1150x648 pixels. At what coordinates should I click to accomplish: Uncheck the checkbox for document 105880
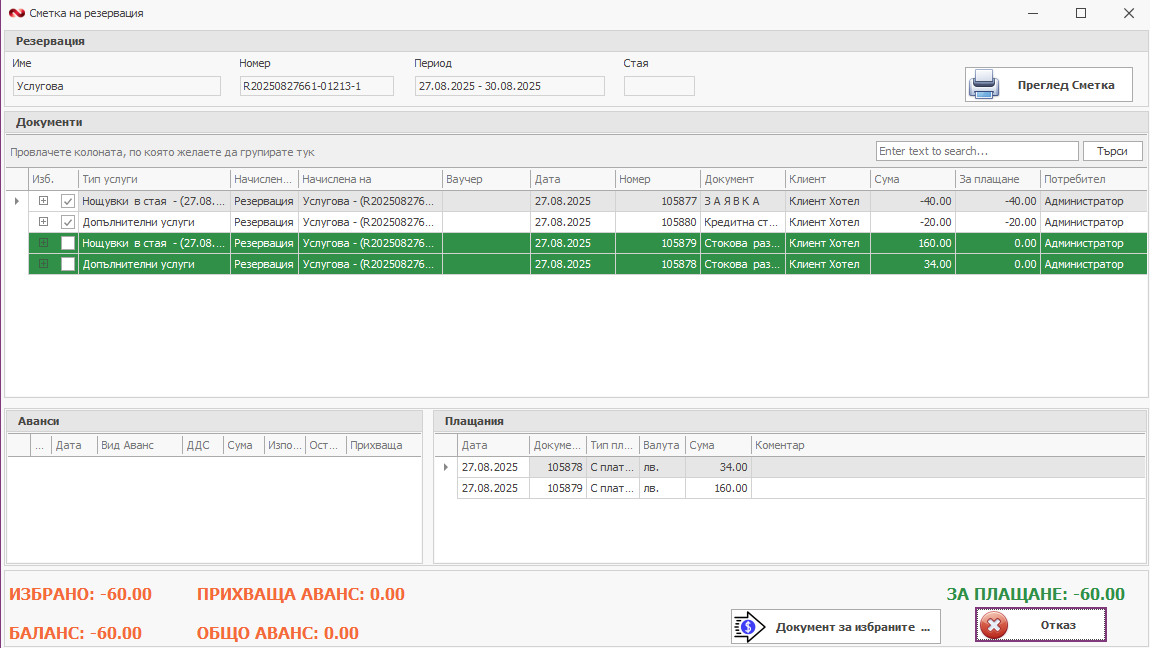coord(68,222)
